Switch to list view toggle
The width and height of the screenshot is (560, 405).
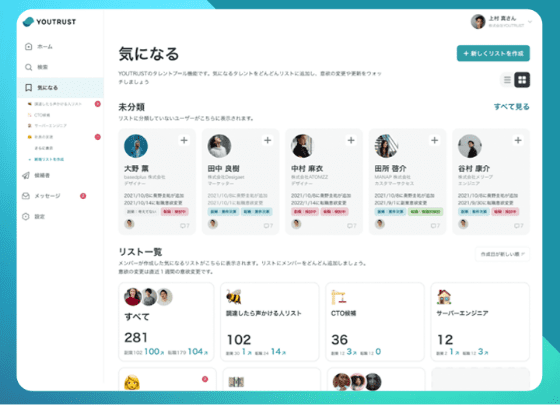point(507,80)
